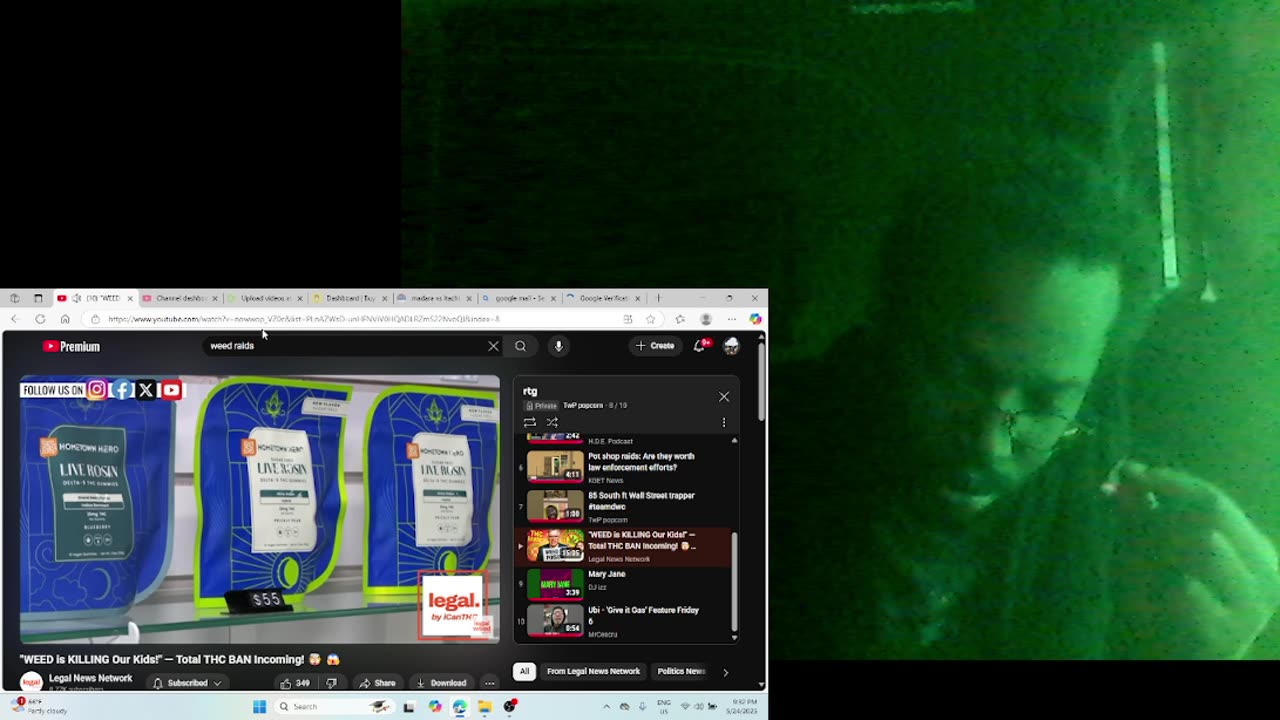Add page to favorites star icon

[x=650, y=319]
